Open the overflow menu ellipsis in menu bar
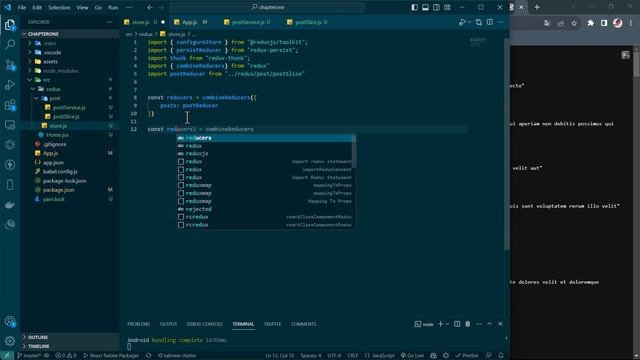Screen dimensions: 640x360 click(x=129, y=7)
